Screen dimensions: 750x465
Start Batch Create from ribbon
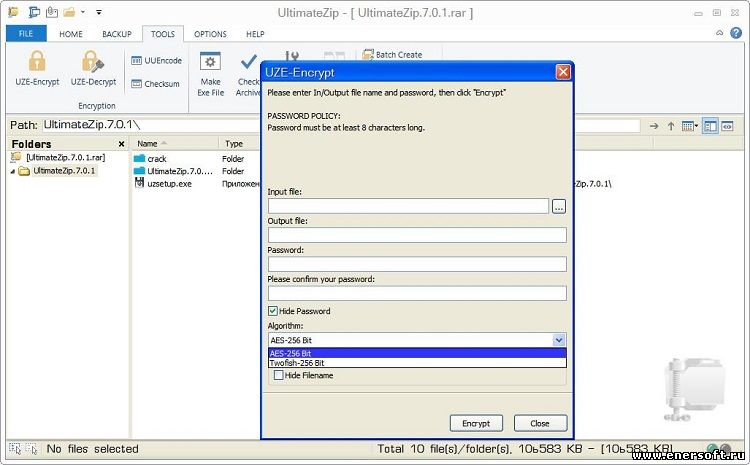392,55
